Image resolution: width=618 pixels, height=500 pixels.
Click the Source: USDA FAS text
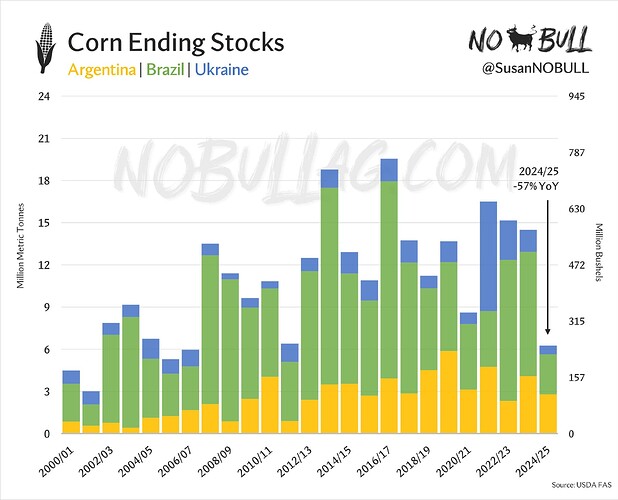click(581, 485)
